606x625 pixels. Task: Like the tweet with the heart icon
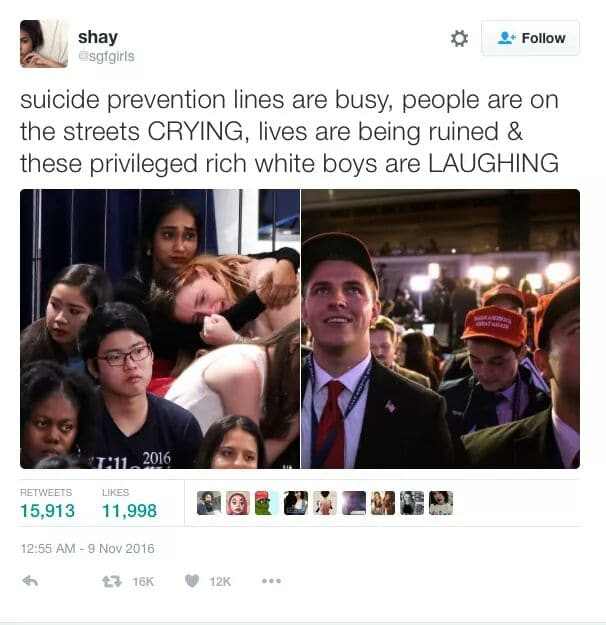[x=192, y=581]
